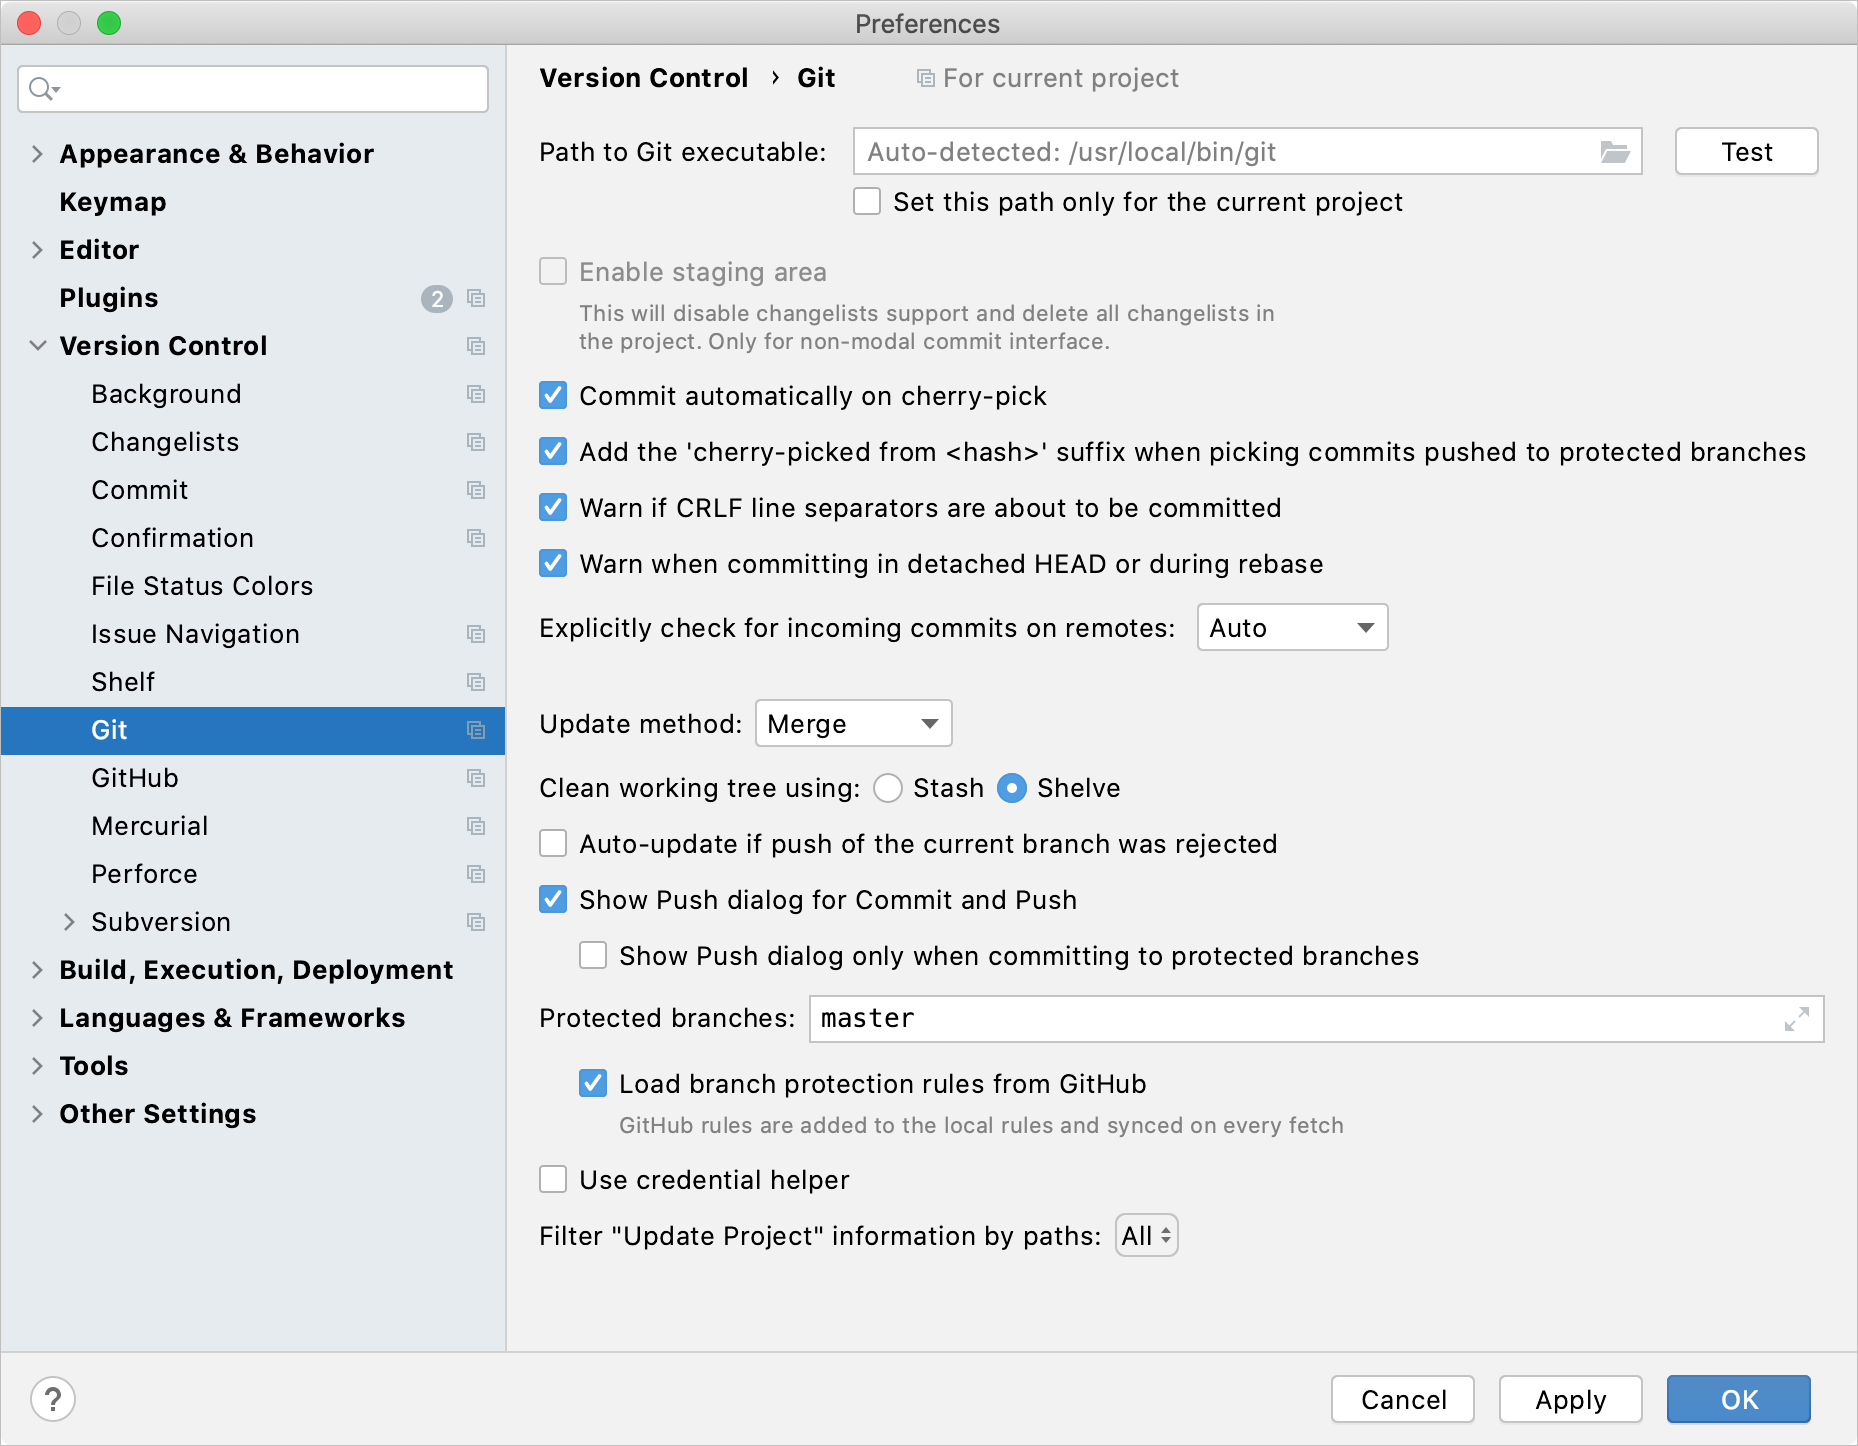Open the Plugins settings page
The width and height of the screenshot is (1858, 1446).
(109, 298)
